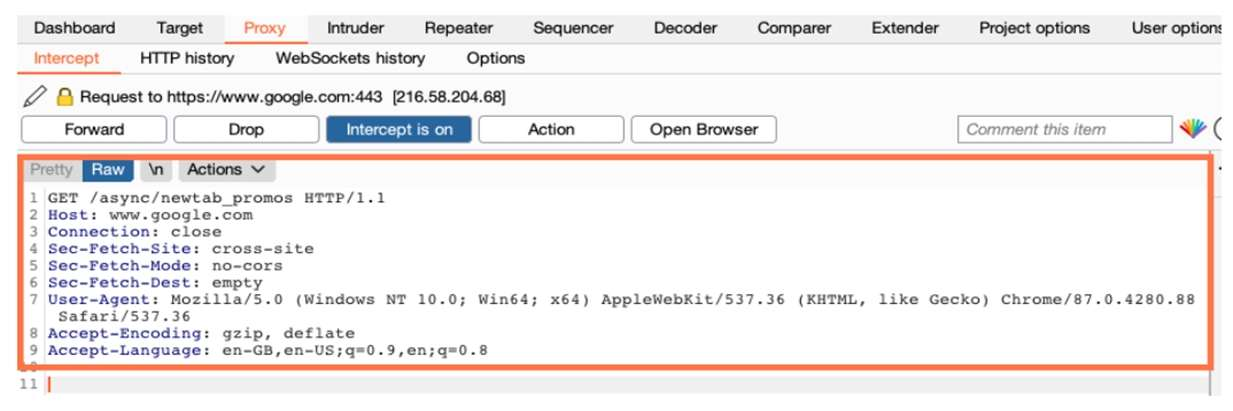
Task: Expand the Actions dropdown menu
Action: point(225,170)
